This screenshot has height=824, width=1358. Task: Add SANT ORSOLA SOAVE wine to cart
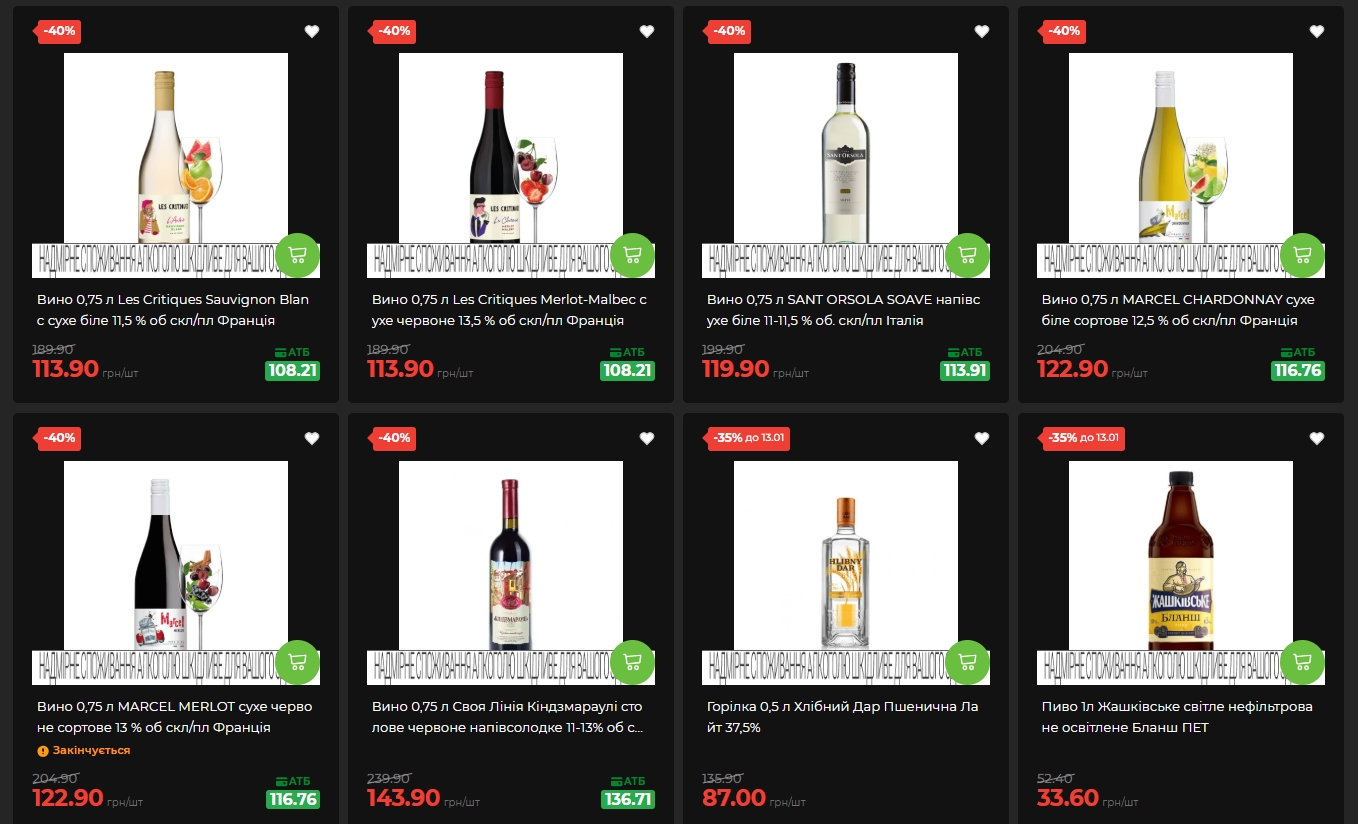pos(967,255)
